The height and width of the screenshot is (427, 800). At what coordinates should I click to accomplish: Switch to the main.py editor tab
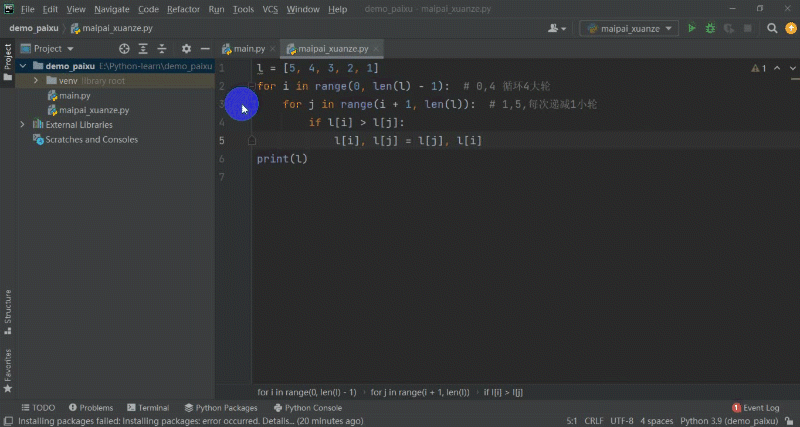[244, 48]
